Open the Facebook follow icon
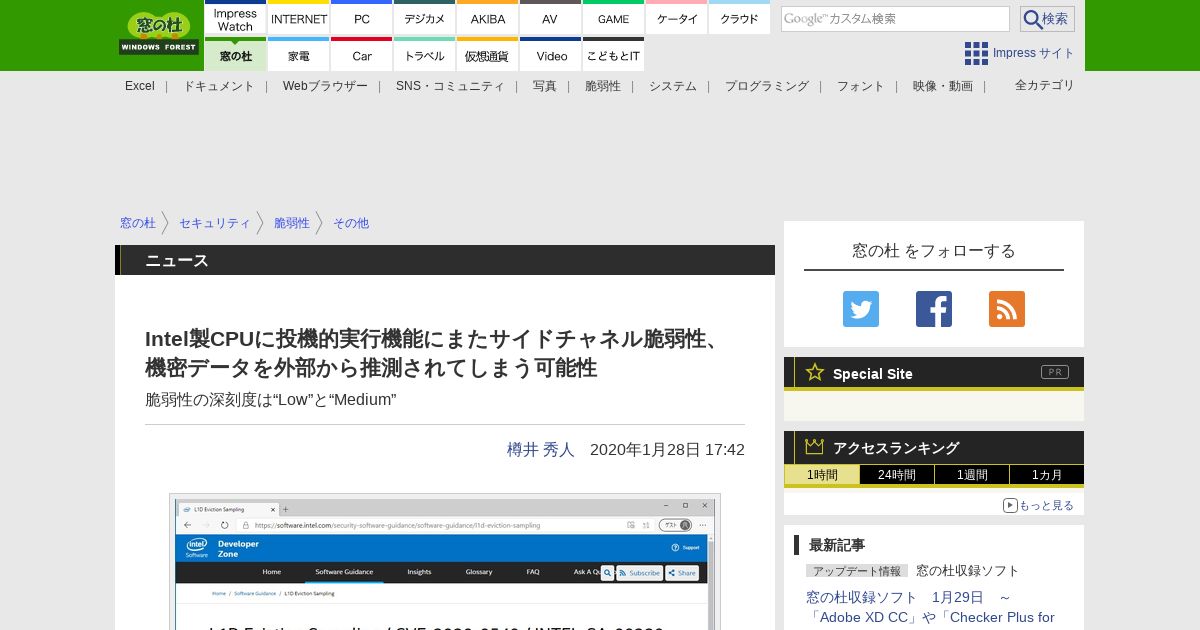This screenshot has height=630, width=1200. tap(934, 309)
